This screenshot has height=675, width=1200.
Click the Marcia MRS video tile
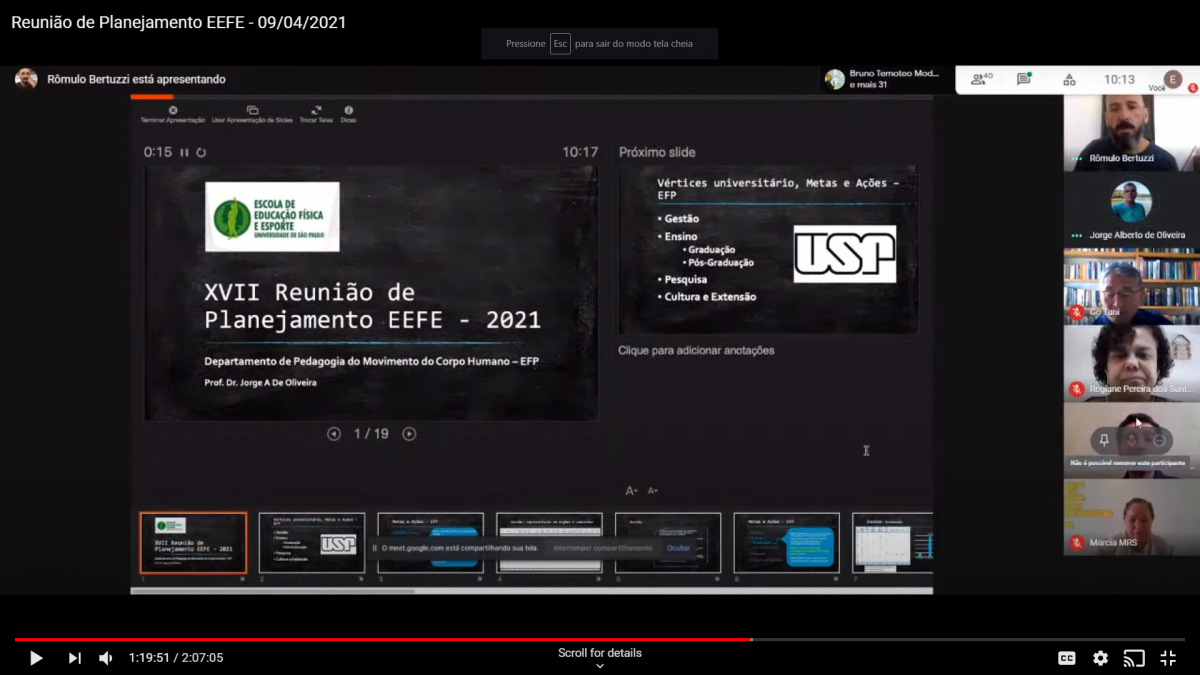click(1131, 517)
